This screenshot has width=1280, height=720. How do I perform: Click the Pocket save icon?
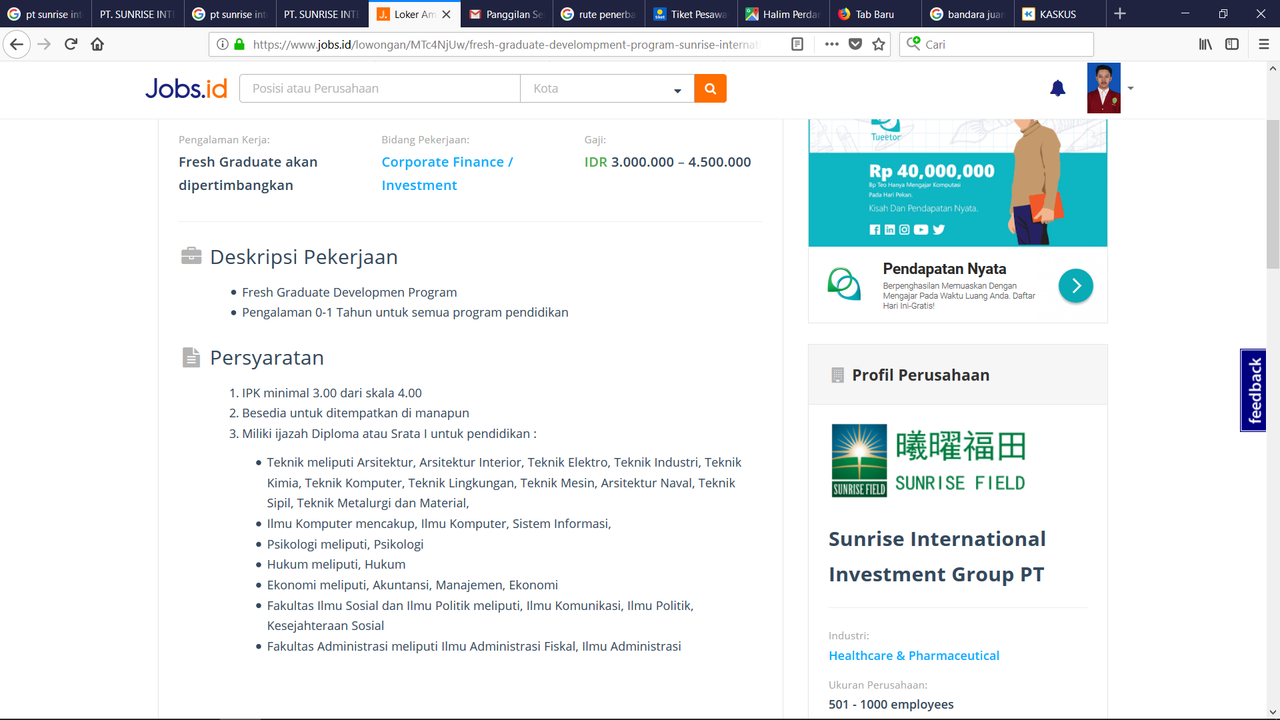point(855,44)
